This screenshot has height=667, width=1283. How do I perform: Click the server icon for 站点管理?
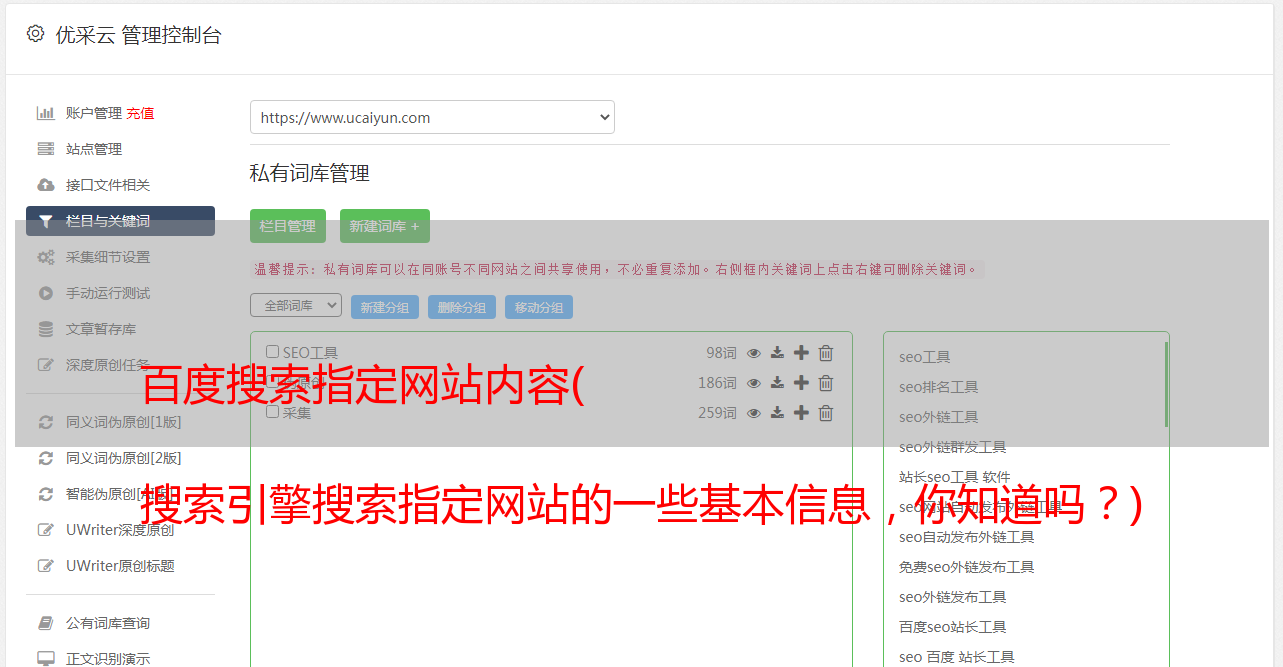click(x=45, y=149)
